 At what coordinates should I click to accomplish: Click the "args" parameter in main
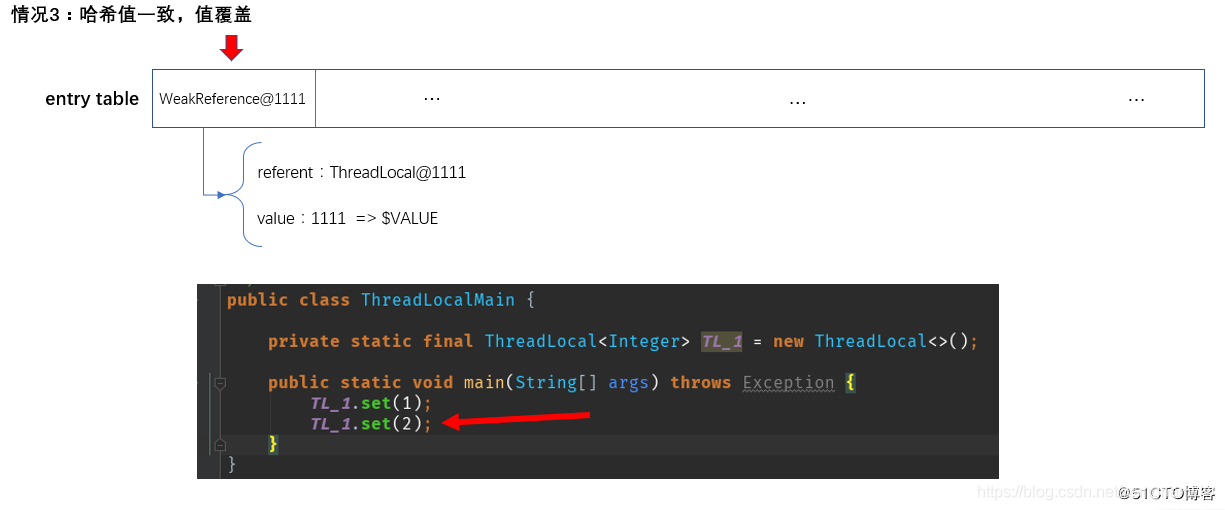tap(629, 383)
